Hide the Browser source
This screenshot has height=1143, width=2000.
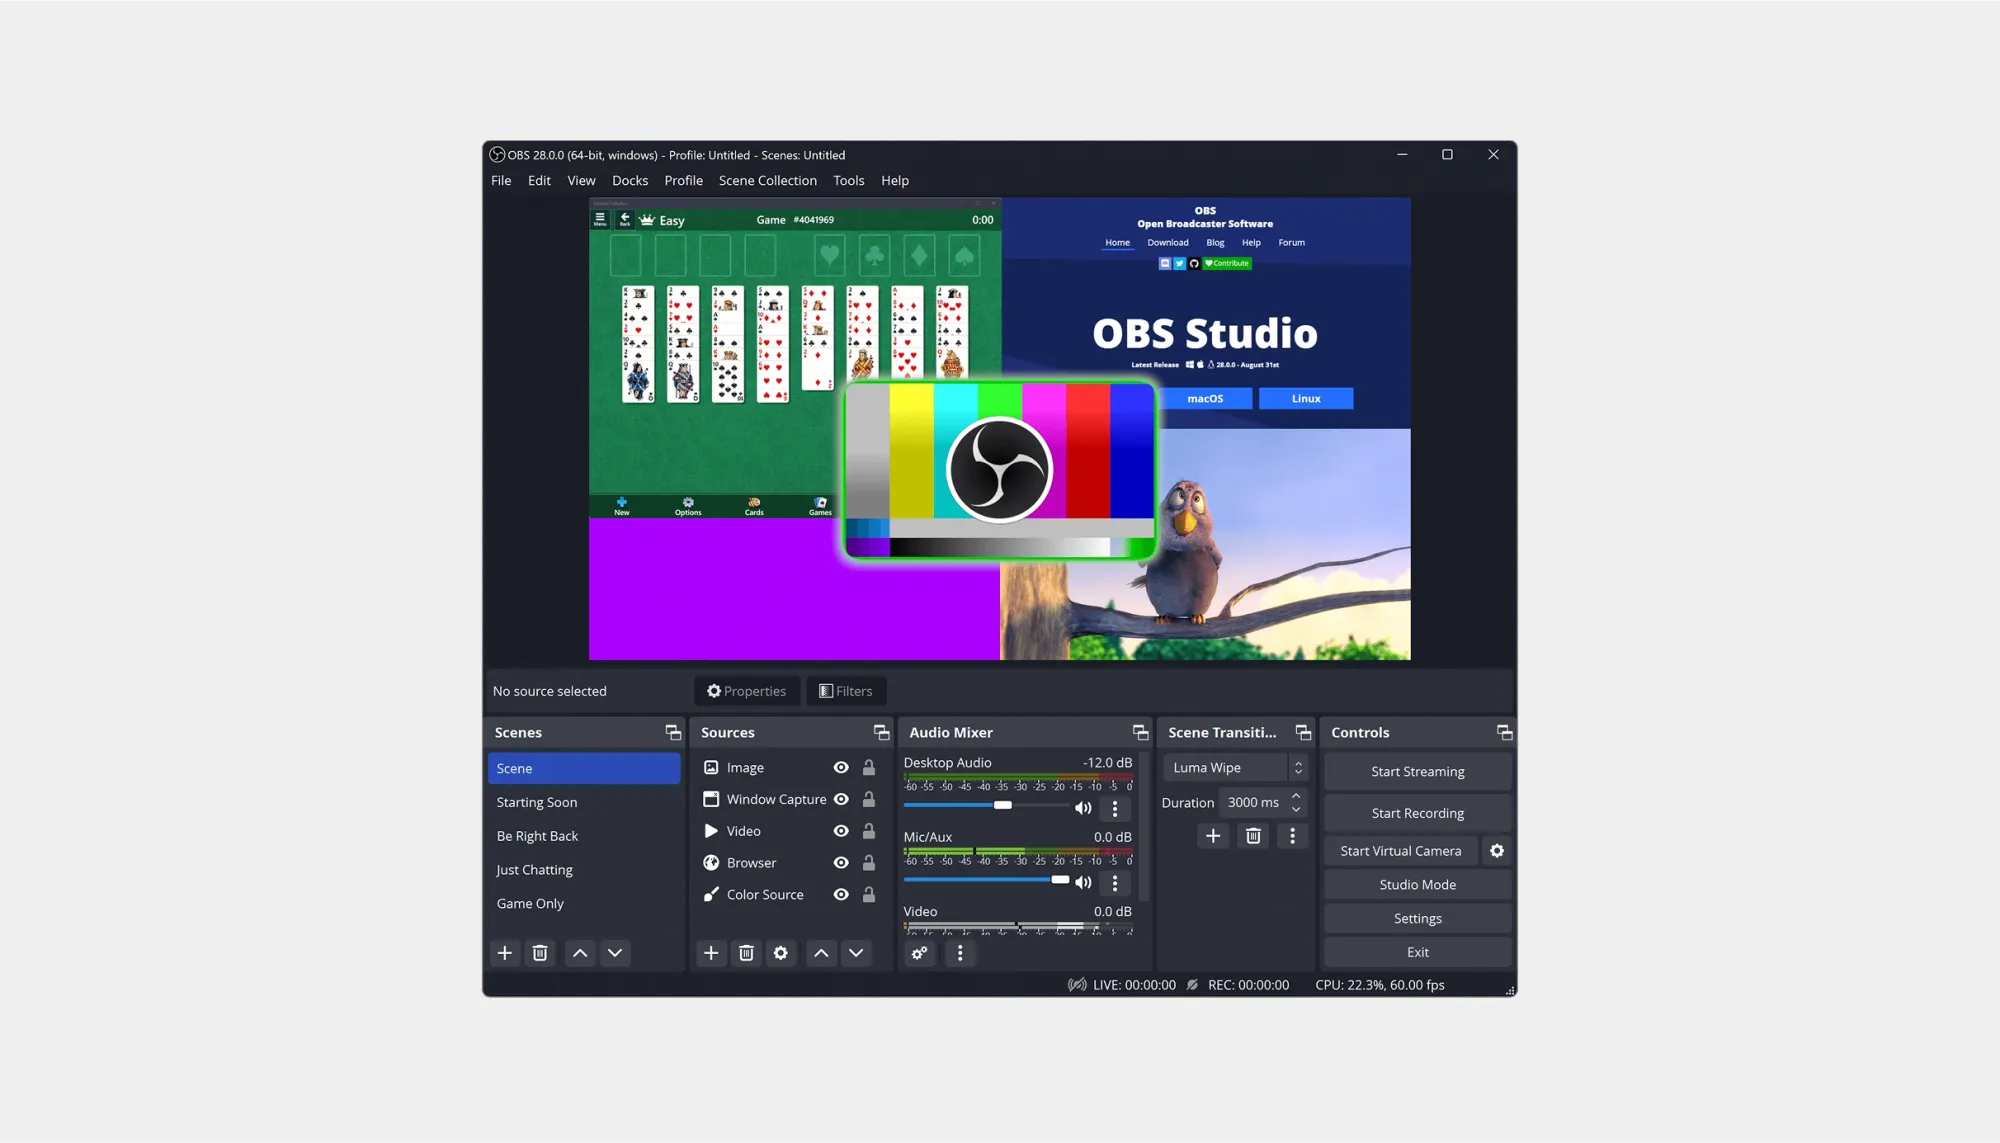841,862
